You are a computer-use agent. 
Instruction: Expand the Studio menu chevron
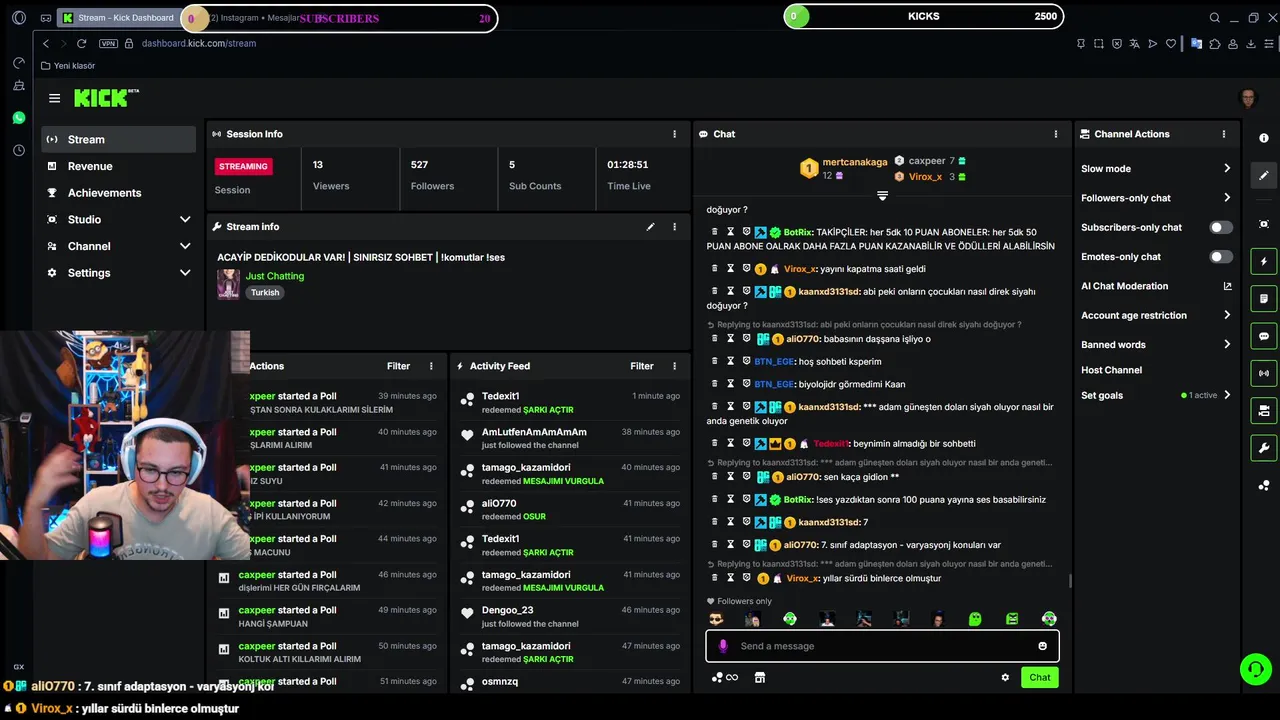(185, 219)
